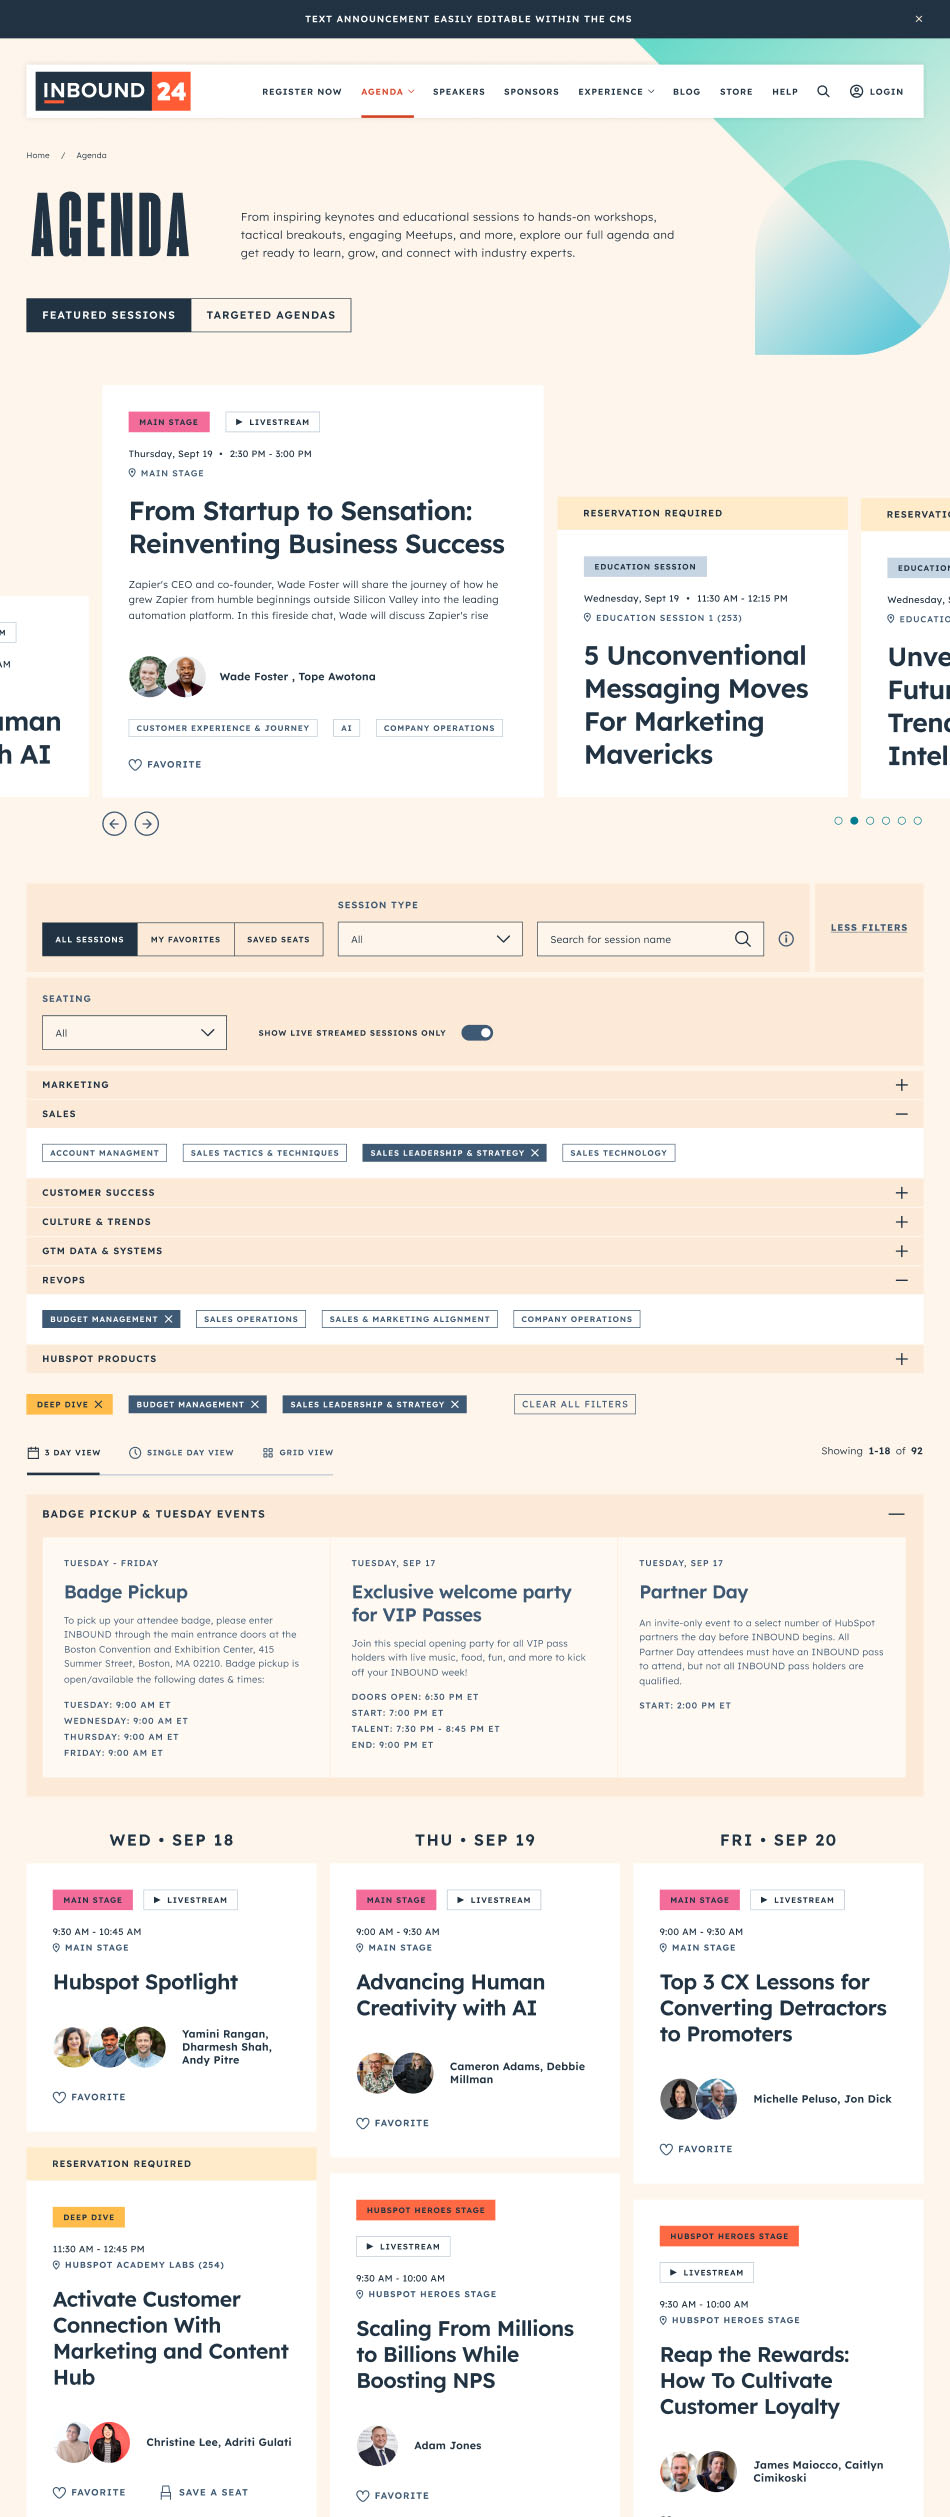Viewport: 950px width, 2517px height.
Task: Favorite the Hubspot Spotlight session
Action: tap(89, 2097)
